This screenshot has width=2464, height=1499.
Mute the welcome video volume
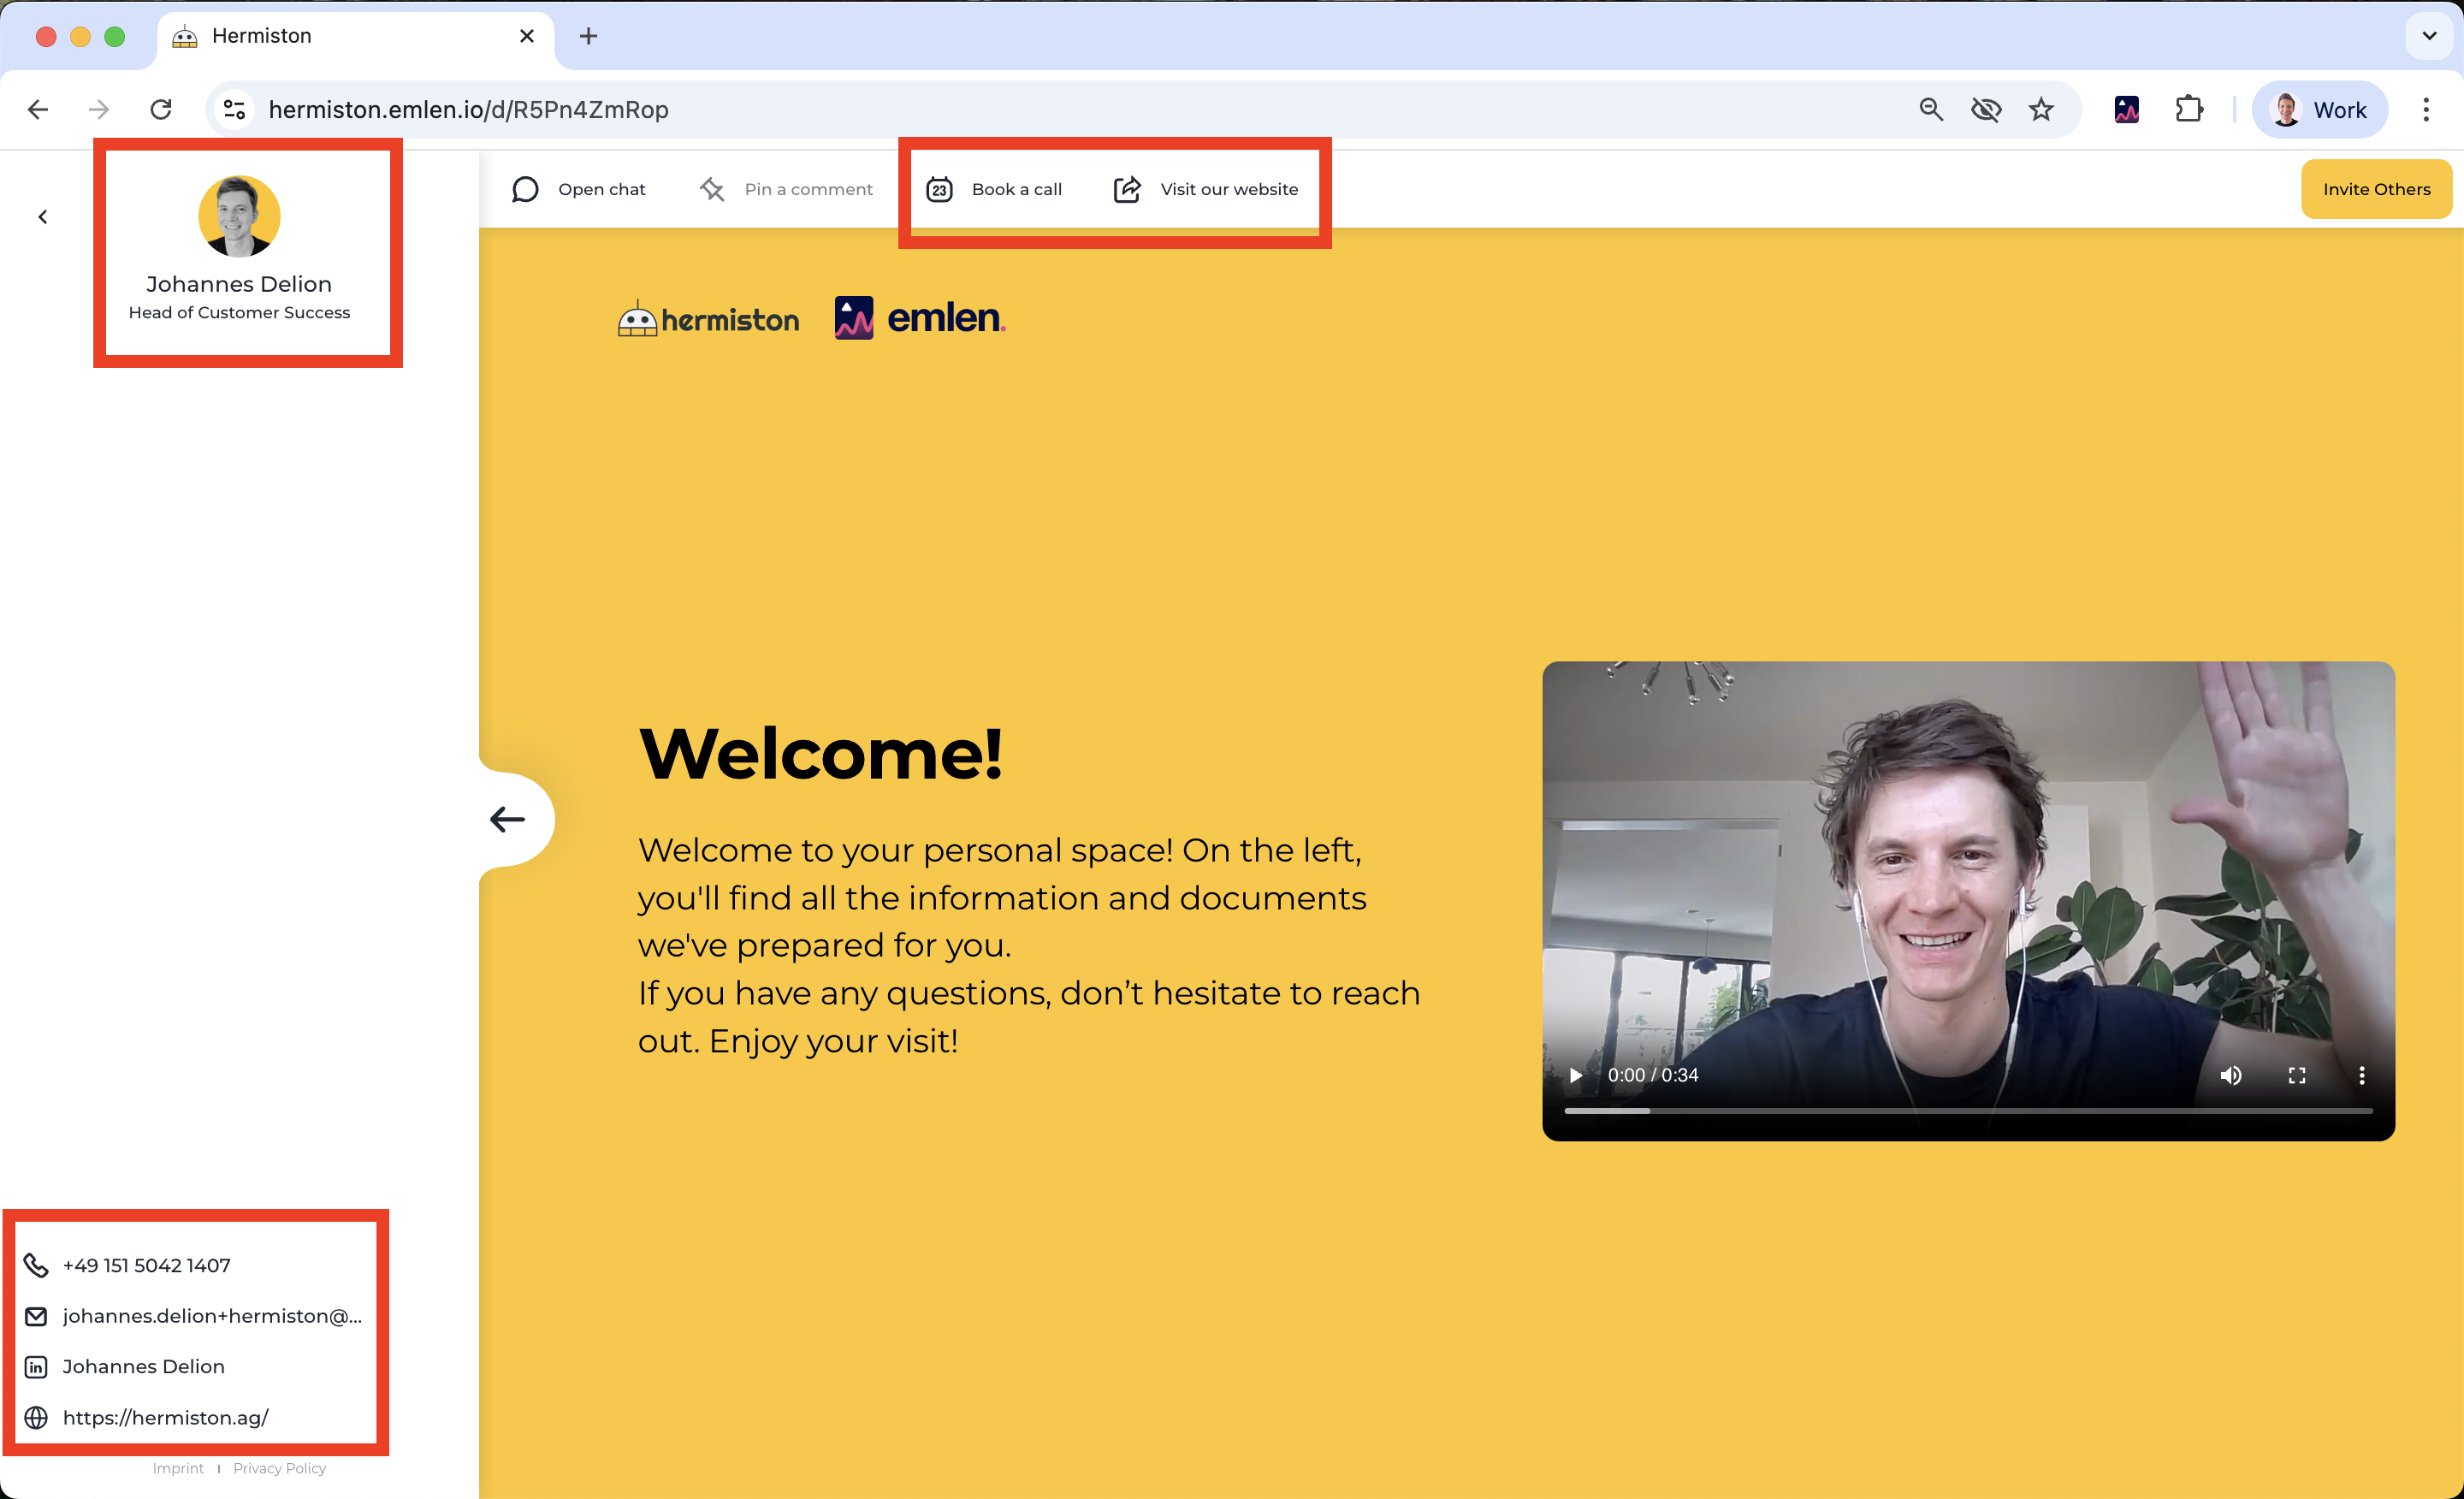[x=2231, y=1075]
